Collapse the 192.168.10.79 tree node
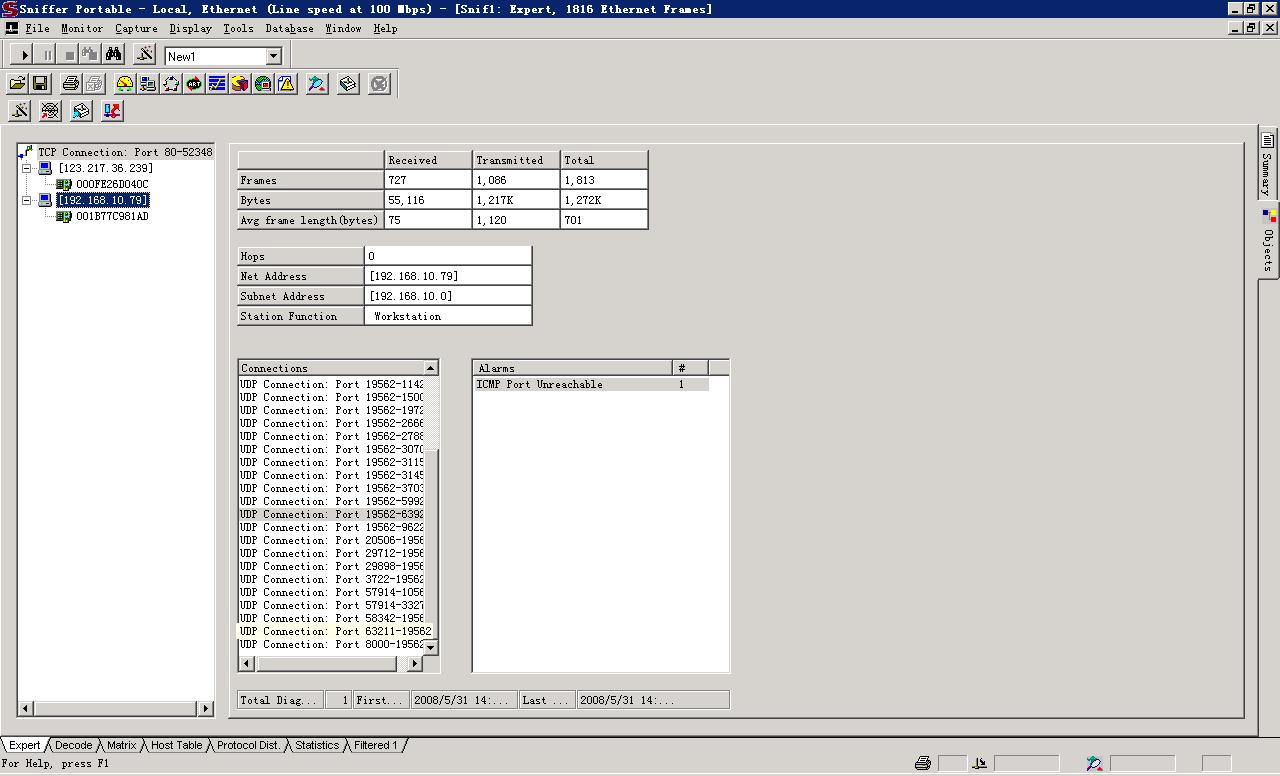 [x=27, y=200]
